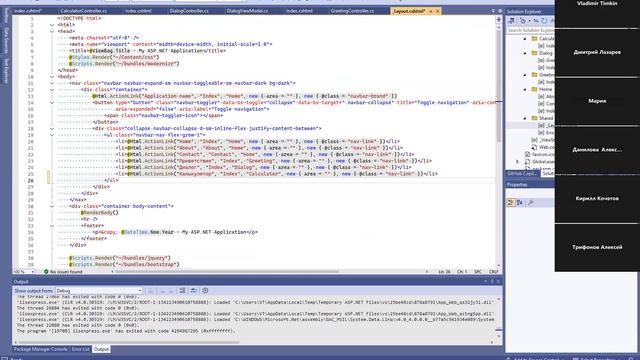Switch to the CalculatorController.cs tab

click(x=84, y=11)
